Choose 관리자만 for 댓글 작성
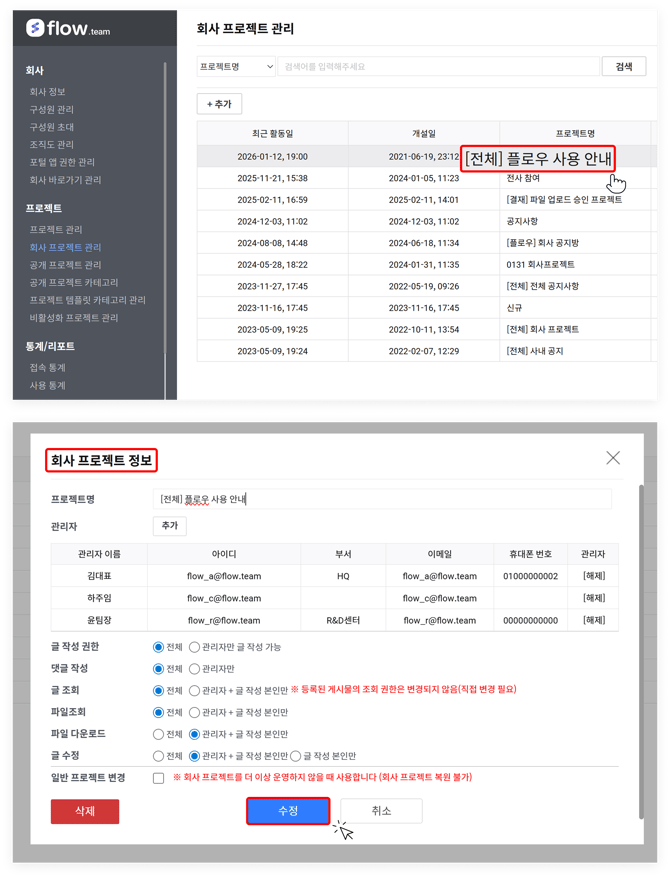 [x=195, y=669]
